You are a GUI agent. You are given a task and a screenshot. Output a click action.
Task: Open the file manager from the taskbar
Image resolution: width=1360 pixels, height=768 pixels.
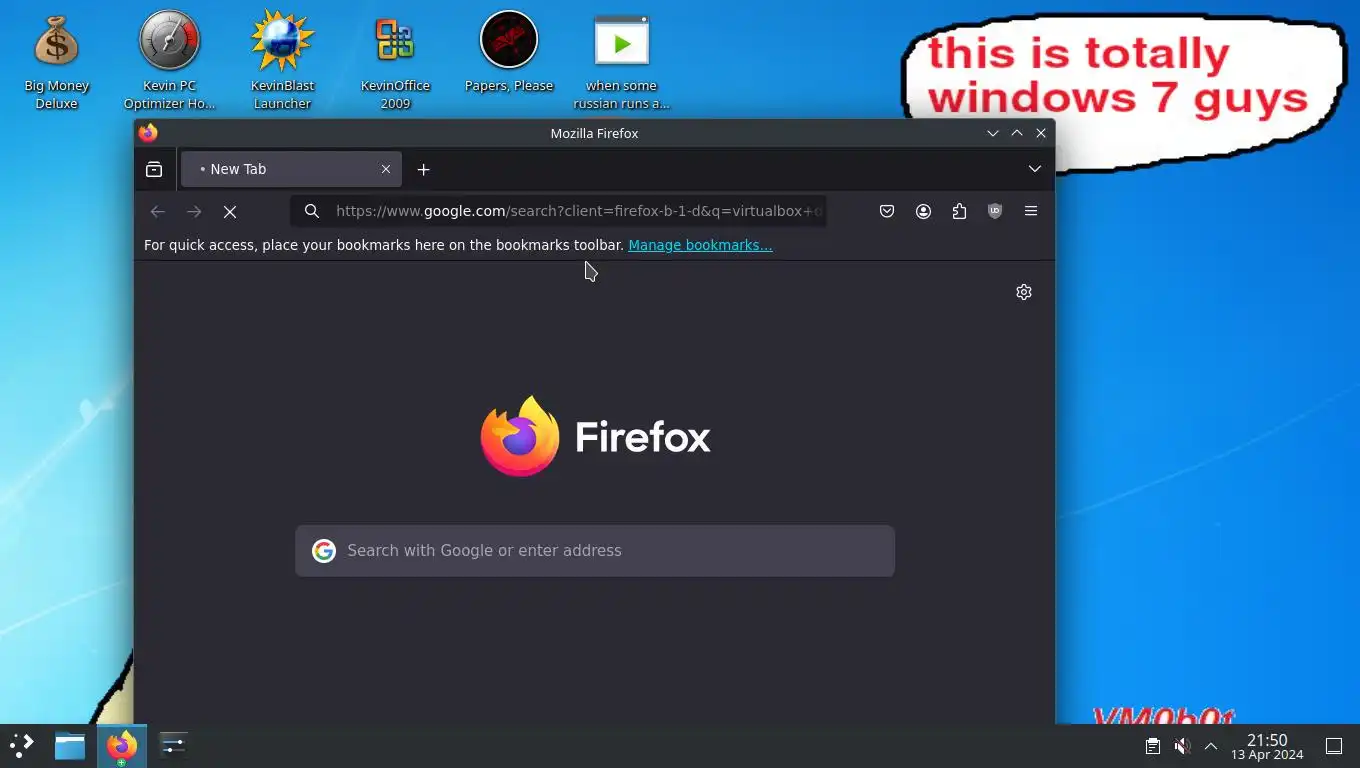[x=70, y=745]
